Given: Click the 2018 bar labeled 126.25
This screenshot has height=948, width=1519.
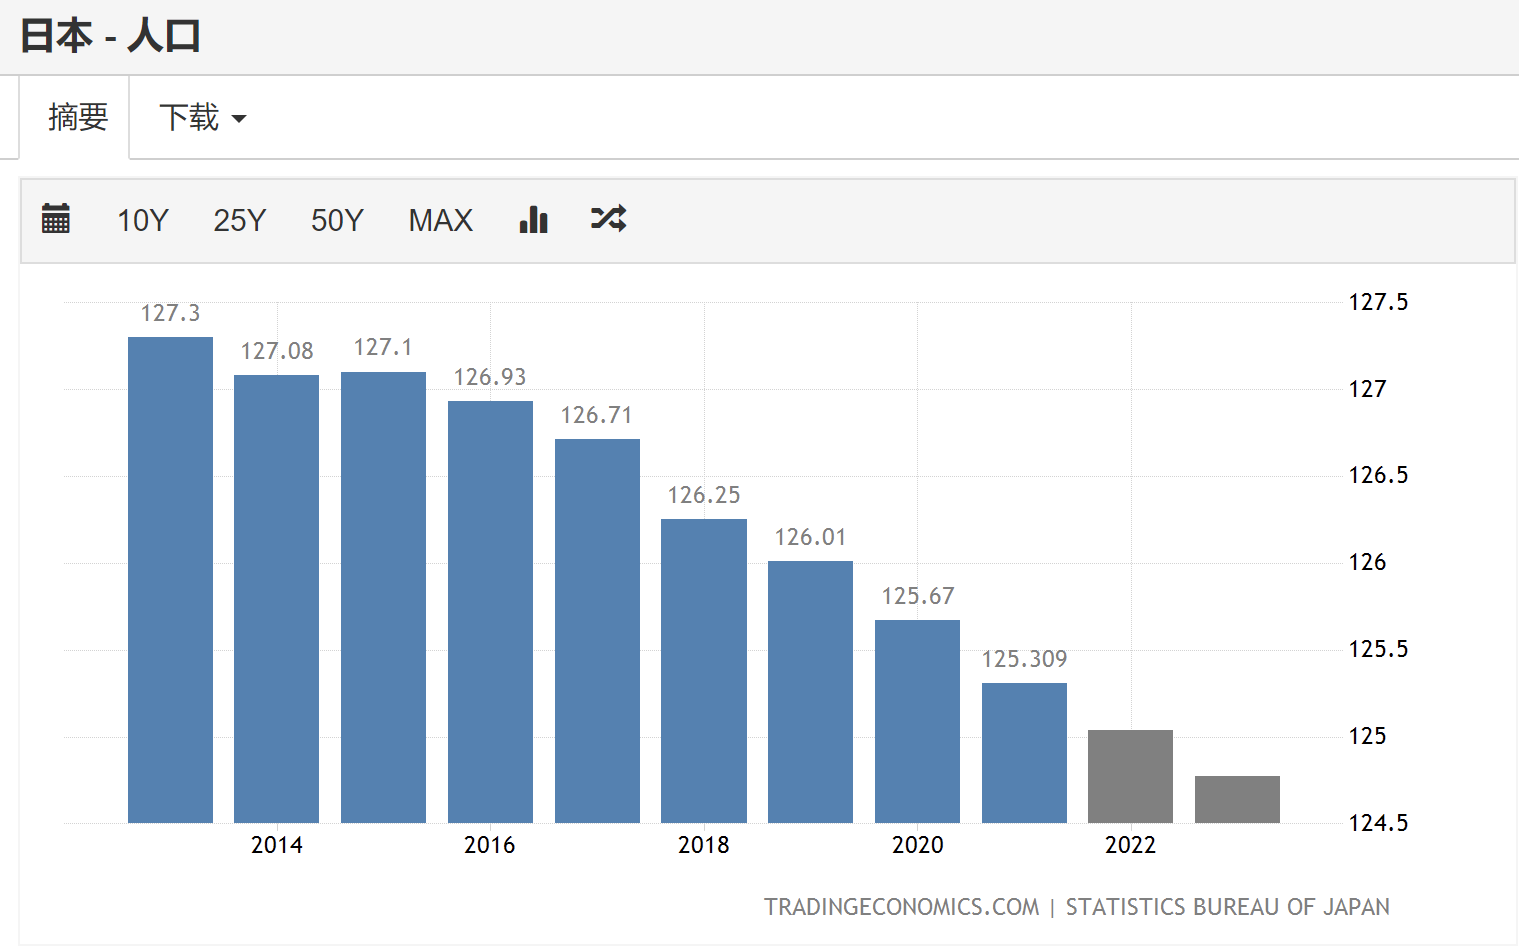Looking at the screenshot, I should pos(704,671).
